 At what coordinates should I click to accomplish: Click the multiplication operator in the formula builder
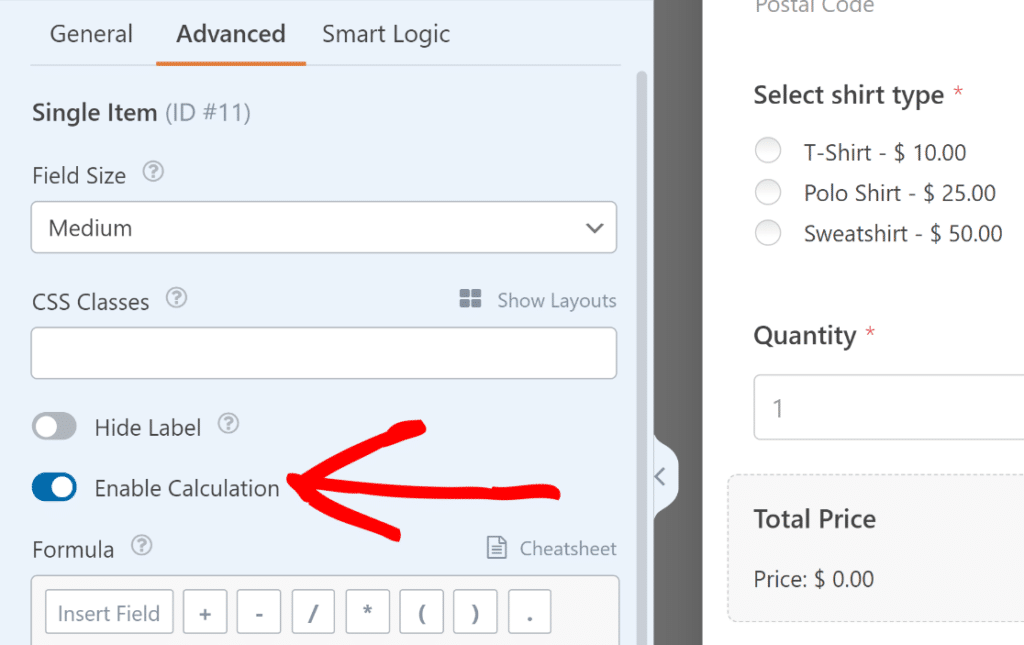pyautogui.click(x=367, y=611)
